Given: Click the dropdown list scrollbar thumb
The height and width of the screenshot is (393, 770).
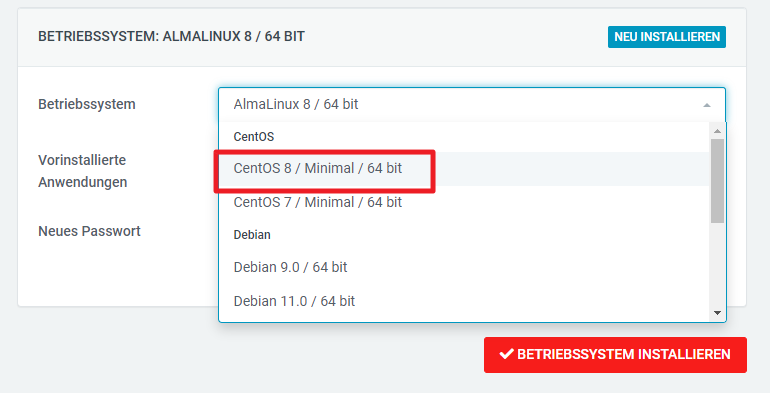Looking at the screenshot, I should click(717, 181).
